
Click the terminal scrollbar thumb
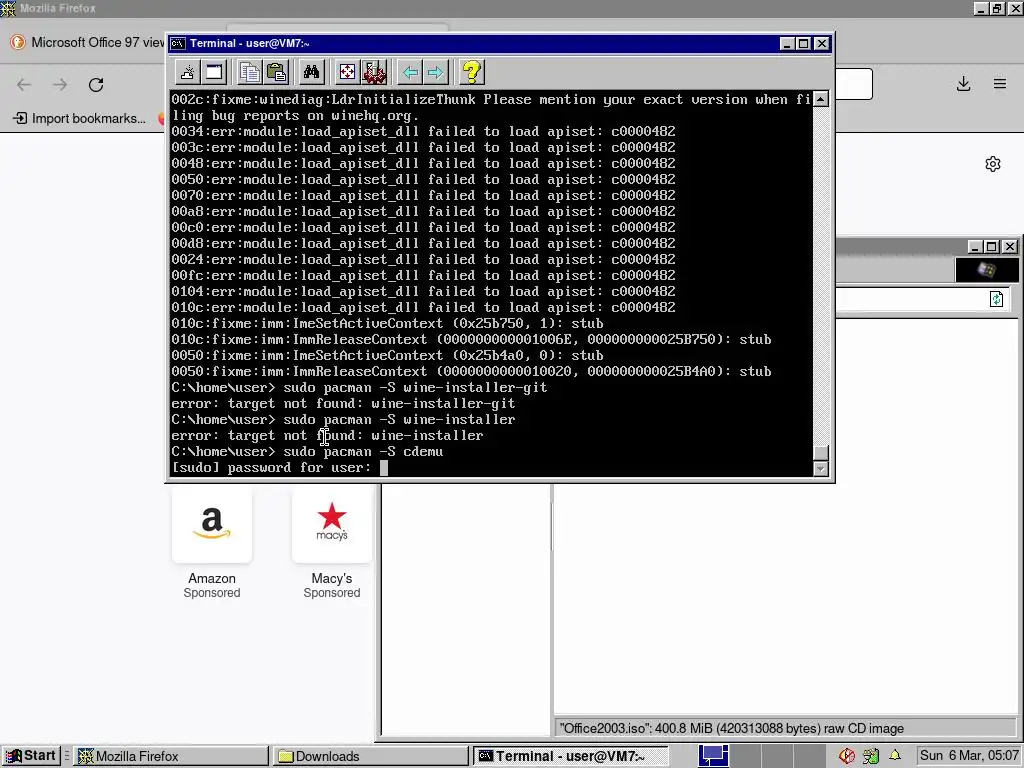click(x=821, y=452)
